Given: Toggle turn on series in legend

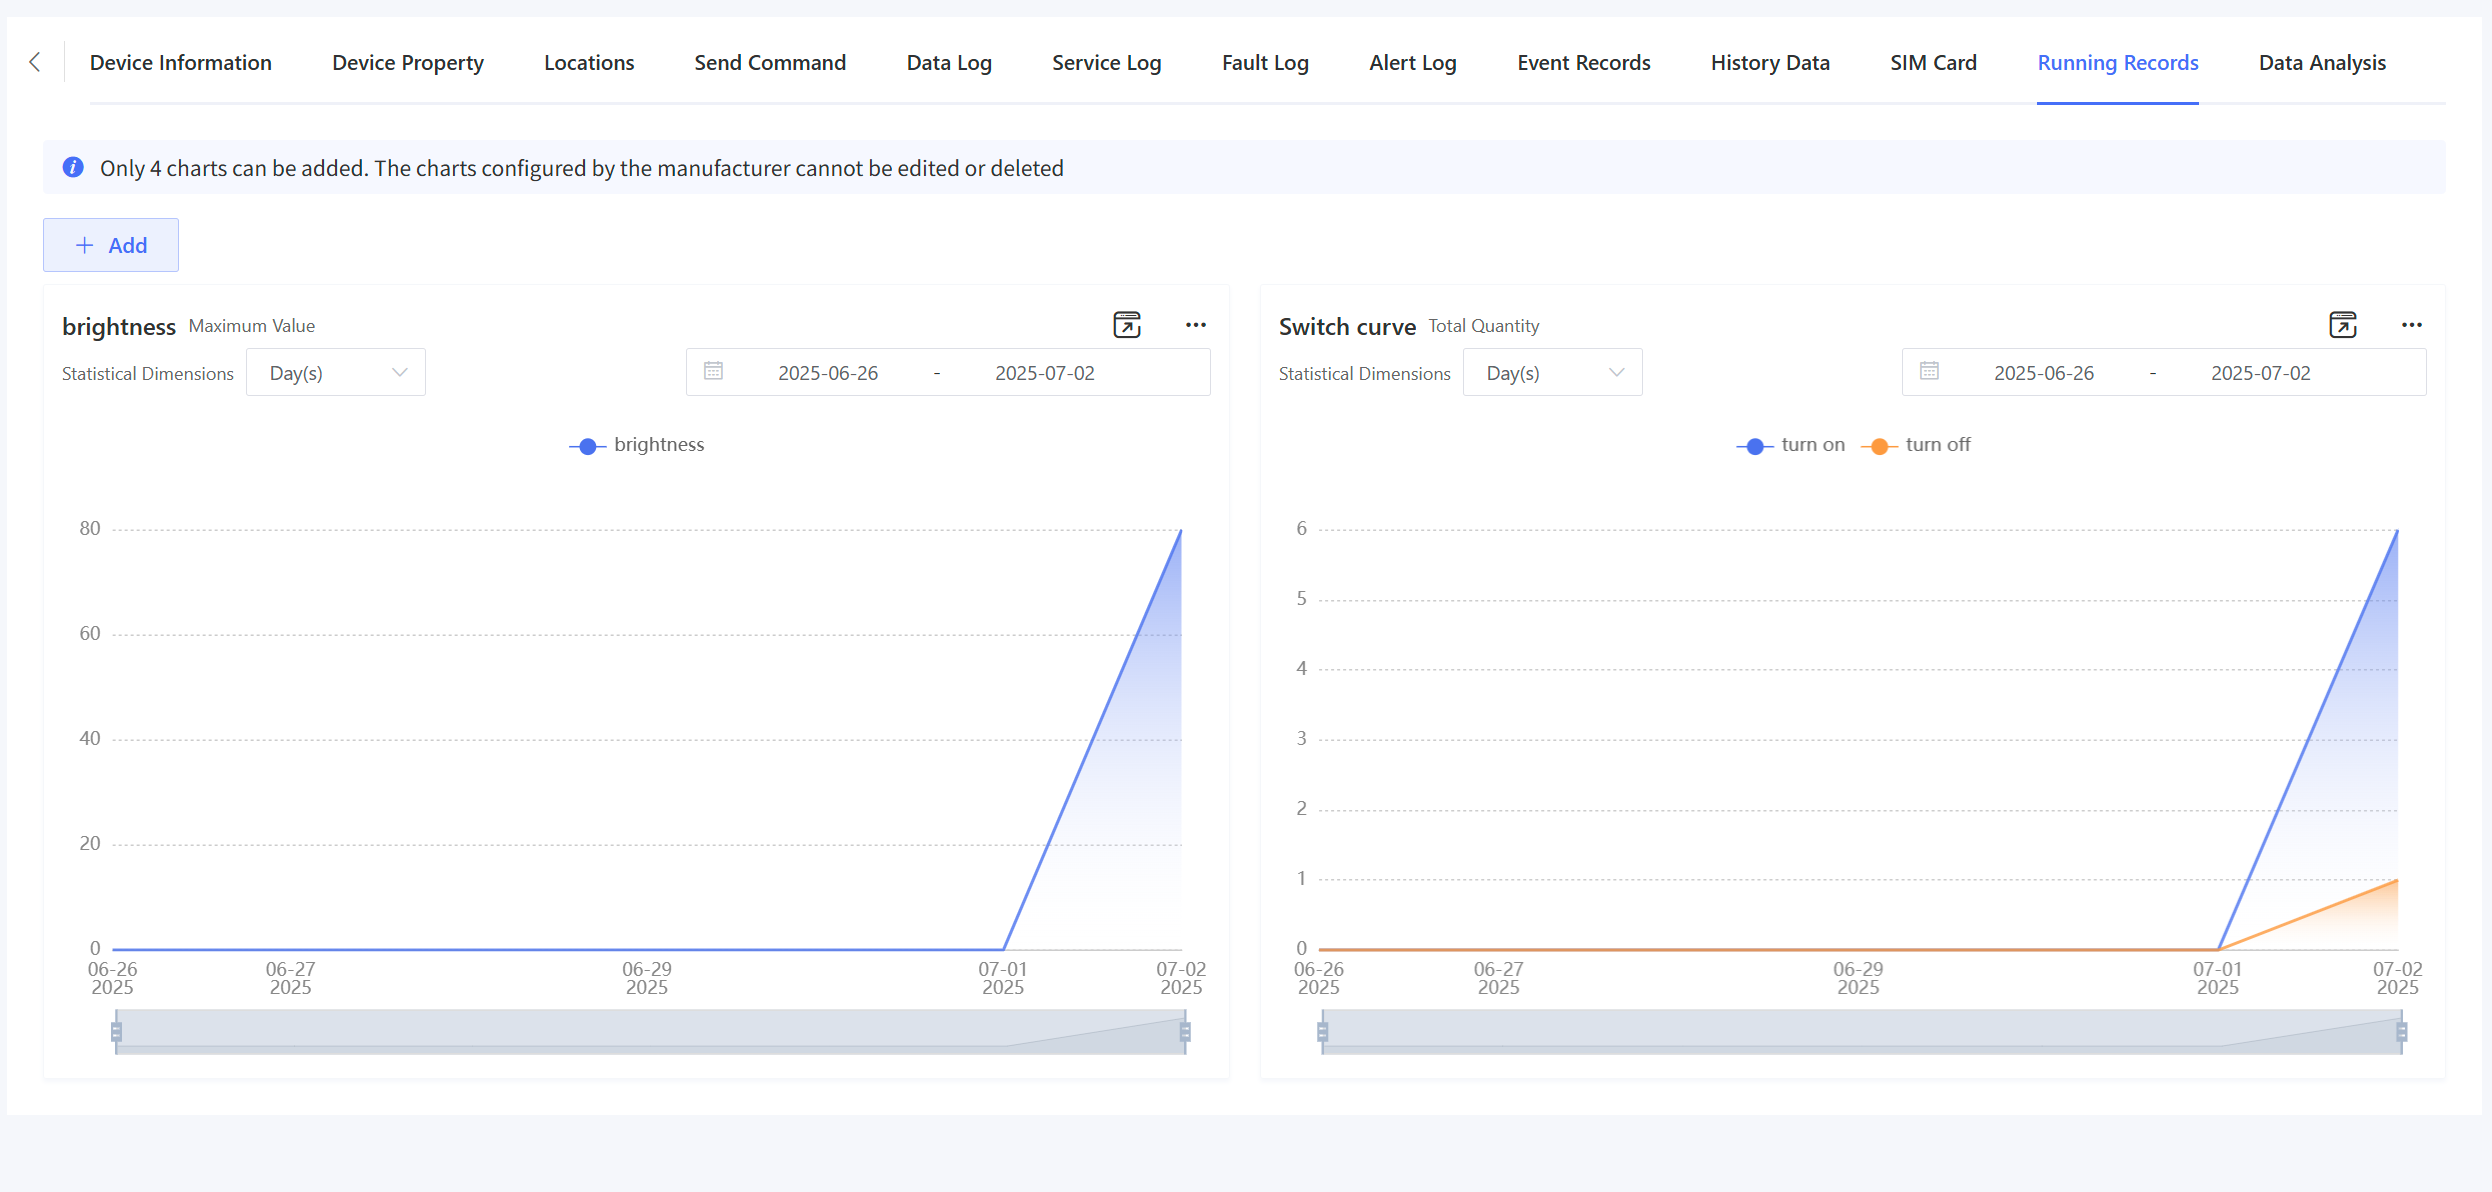Looking at the screenshot, I should tap(1791, 445).
